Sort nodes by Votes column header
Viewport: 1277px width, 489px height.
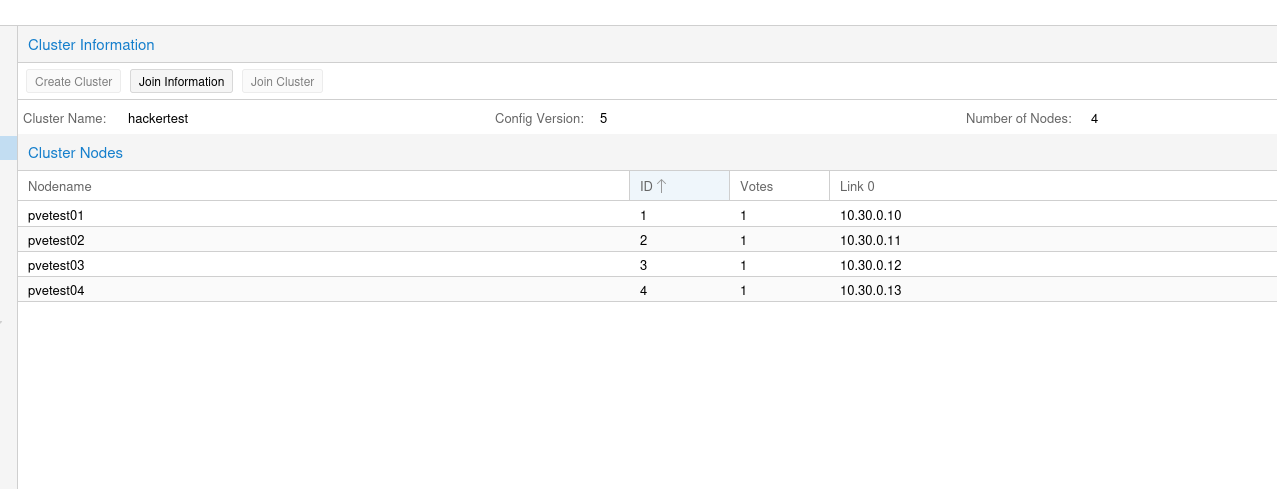(x=756, y=186)
